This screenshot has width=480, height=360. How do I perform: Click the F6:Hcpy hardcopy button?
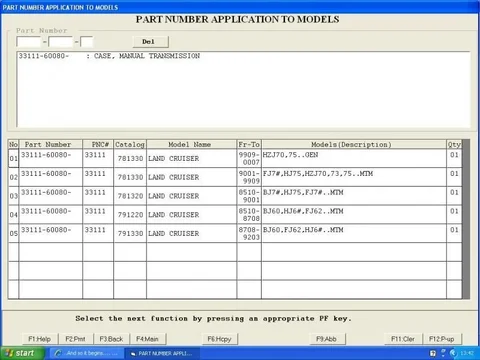pyautogui.click(x=219, y=339)
